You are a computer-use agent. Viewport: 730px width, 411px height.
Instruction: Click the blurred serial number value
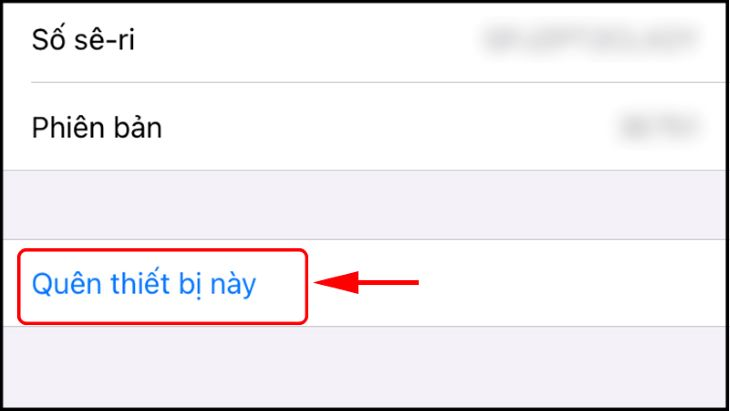[590, 40]
